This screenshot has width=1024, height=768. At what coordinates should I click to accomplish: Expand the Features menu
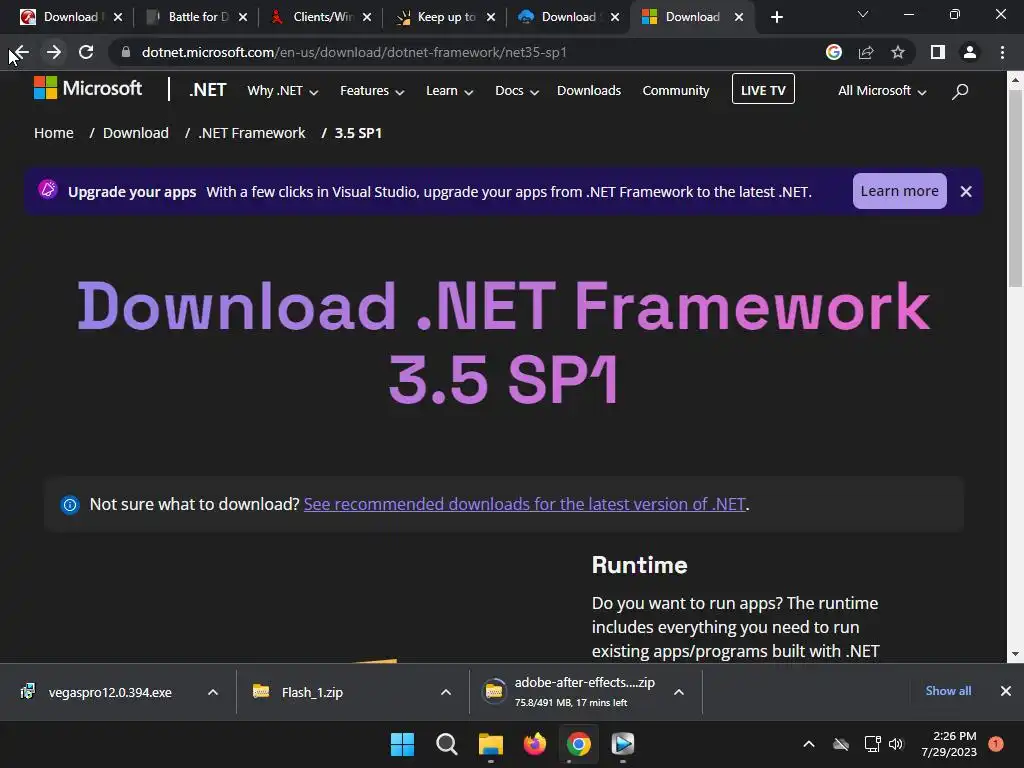(x=372, y=91)
